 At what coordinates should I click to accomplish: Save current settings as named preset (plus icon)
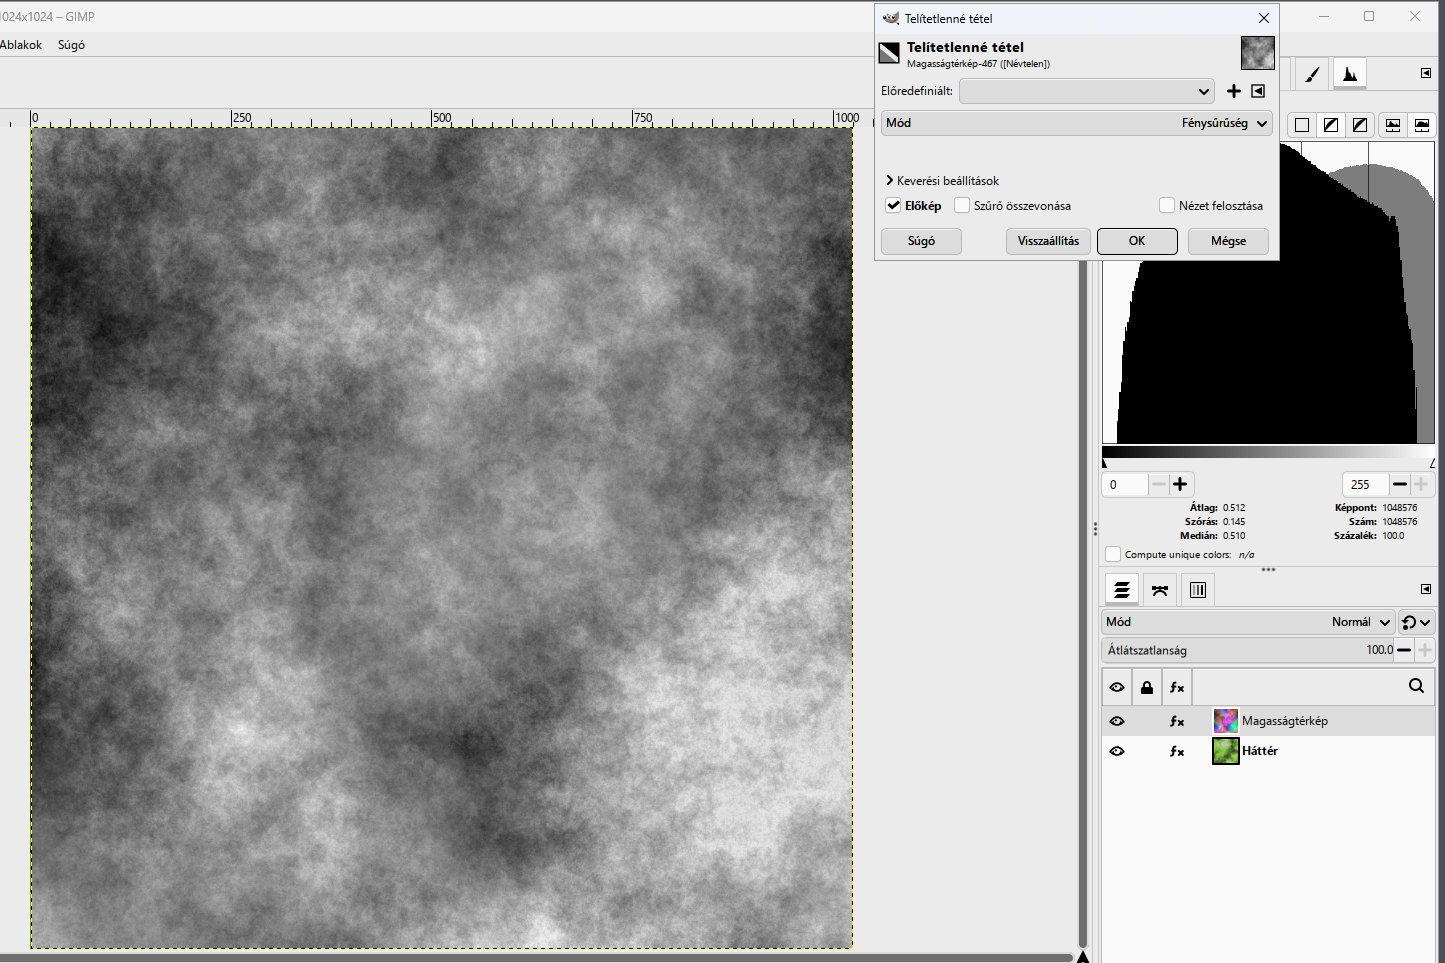tap(1234, 91)
